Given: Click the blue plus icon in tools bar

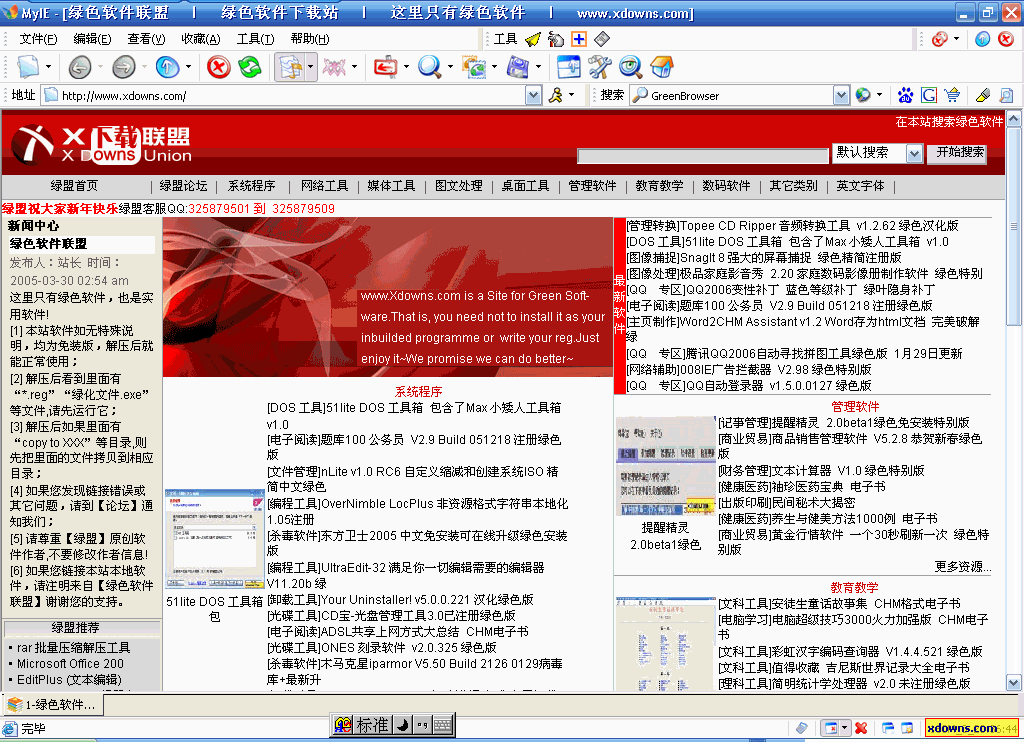Looking at the screenshot, I should [579, 39].
